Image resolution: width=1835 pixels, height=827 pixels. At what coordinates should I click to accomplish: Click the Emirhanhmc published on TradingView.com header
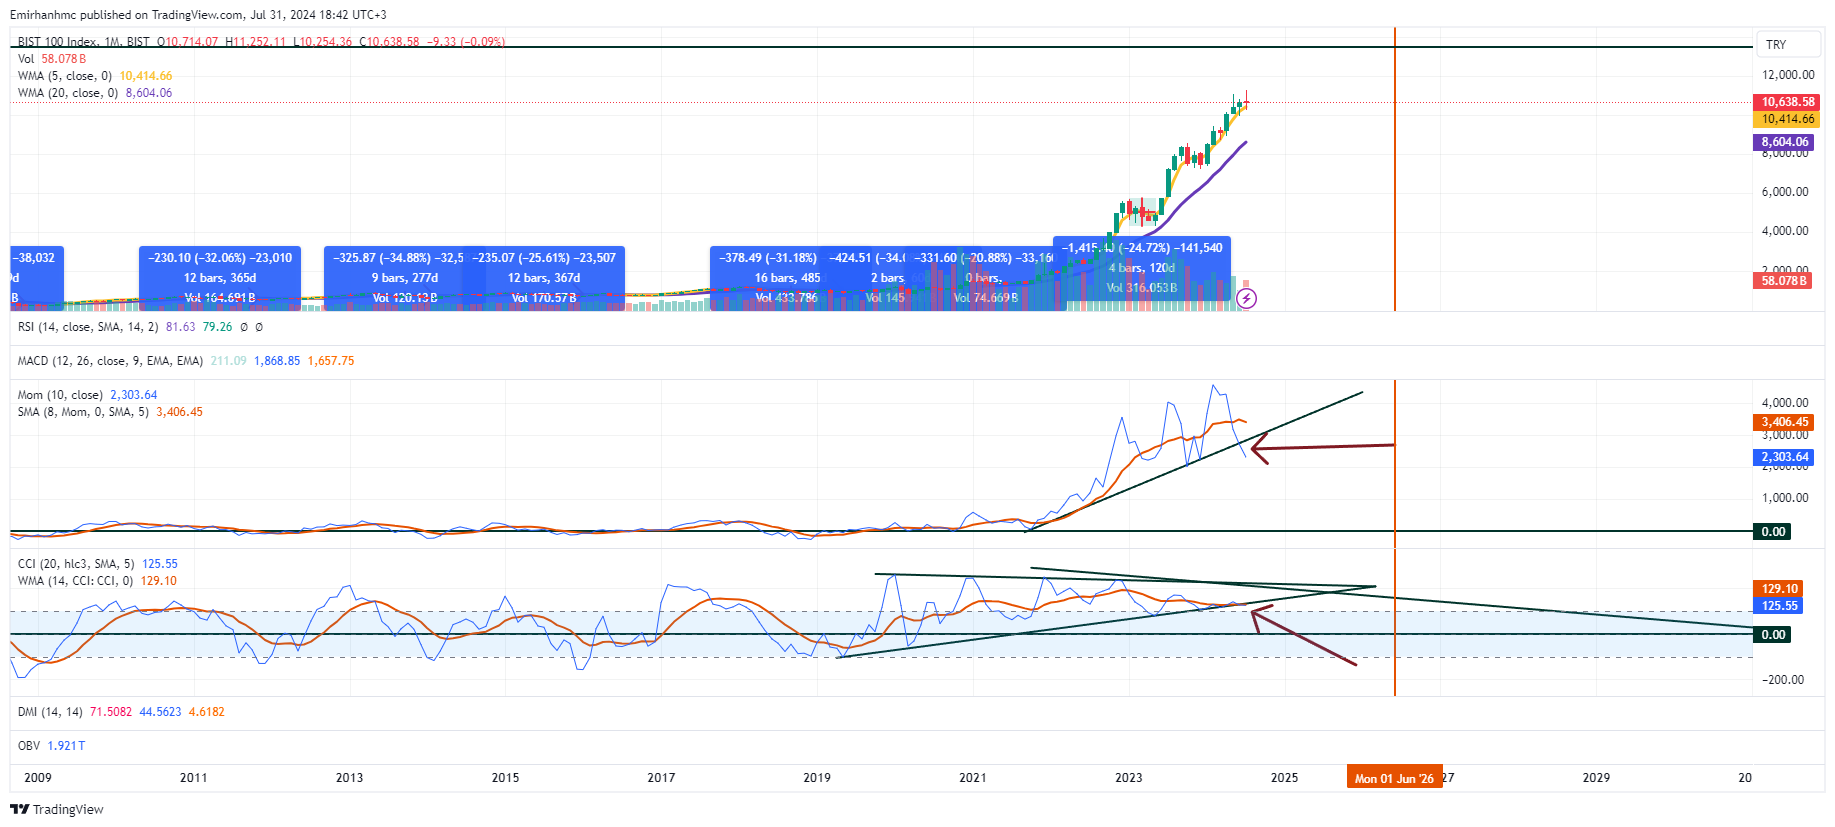click(x=198, y=15)
